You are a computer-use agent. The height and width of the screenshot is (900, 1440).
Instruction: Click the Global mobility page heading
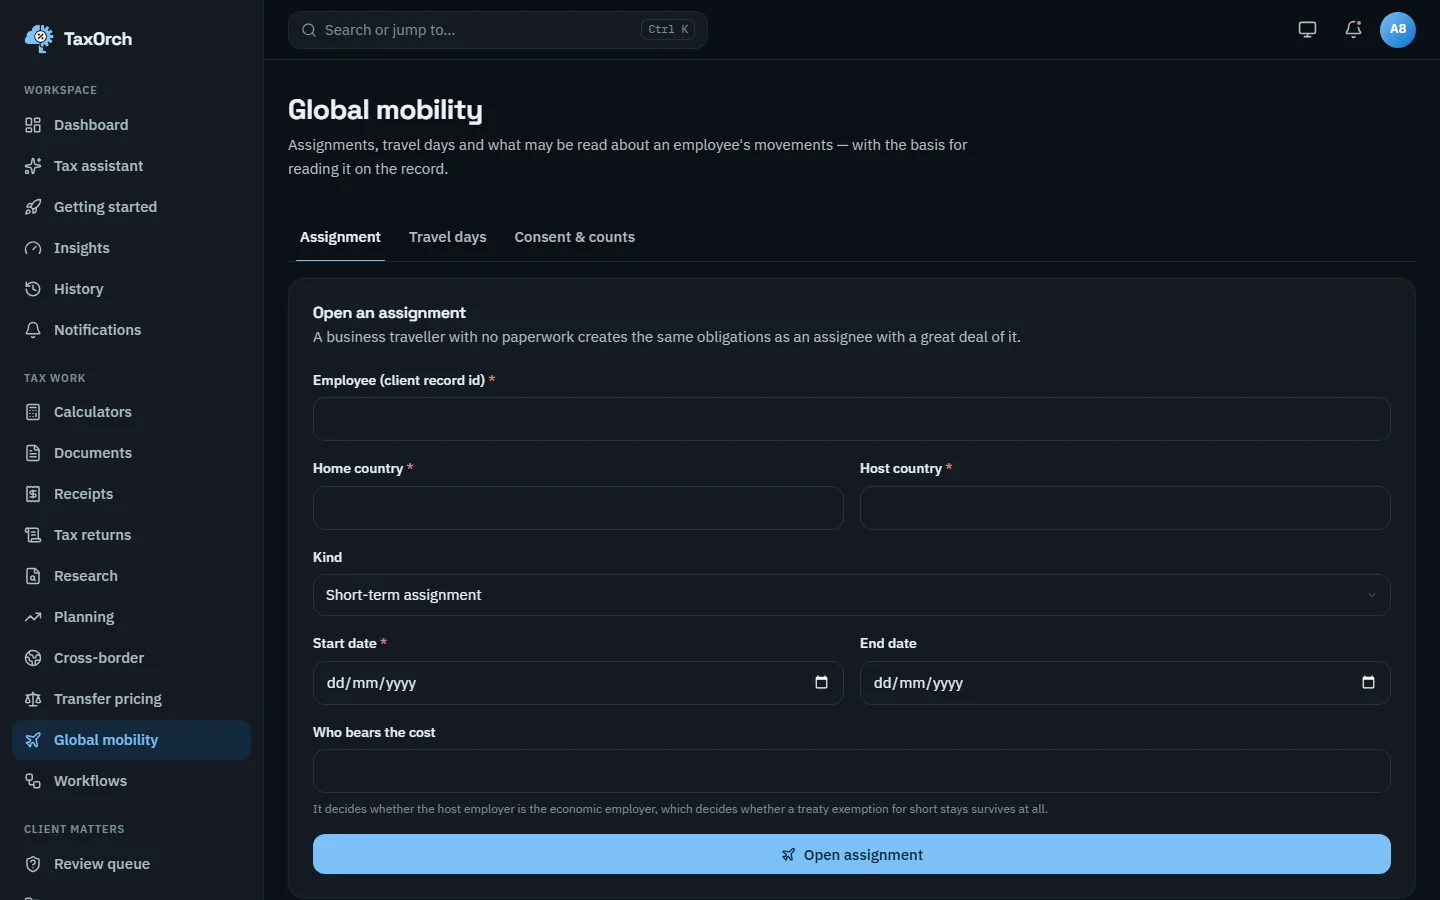(x=385, y=110)
